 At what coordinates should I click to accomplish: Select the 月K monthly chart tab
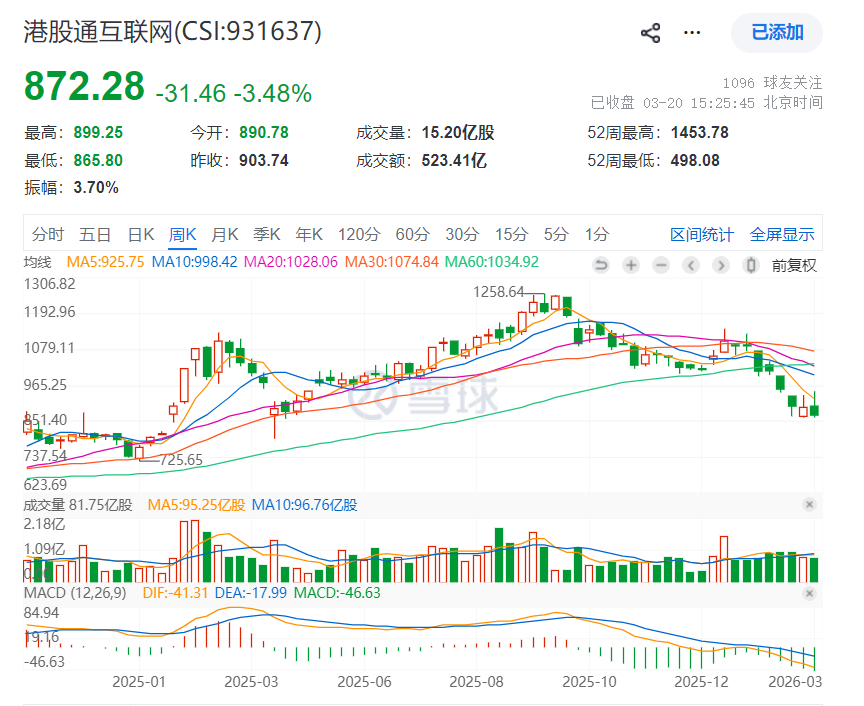[224, 233]
